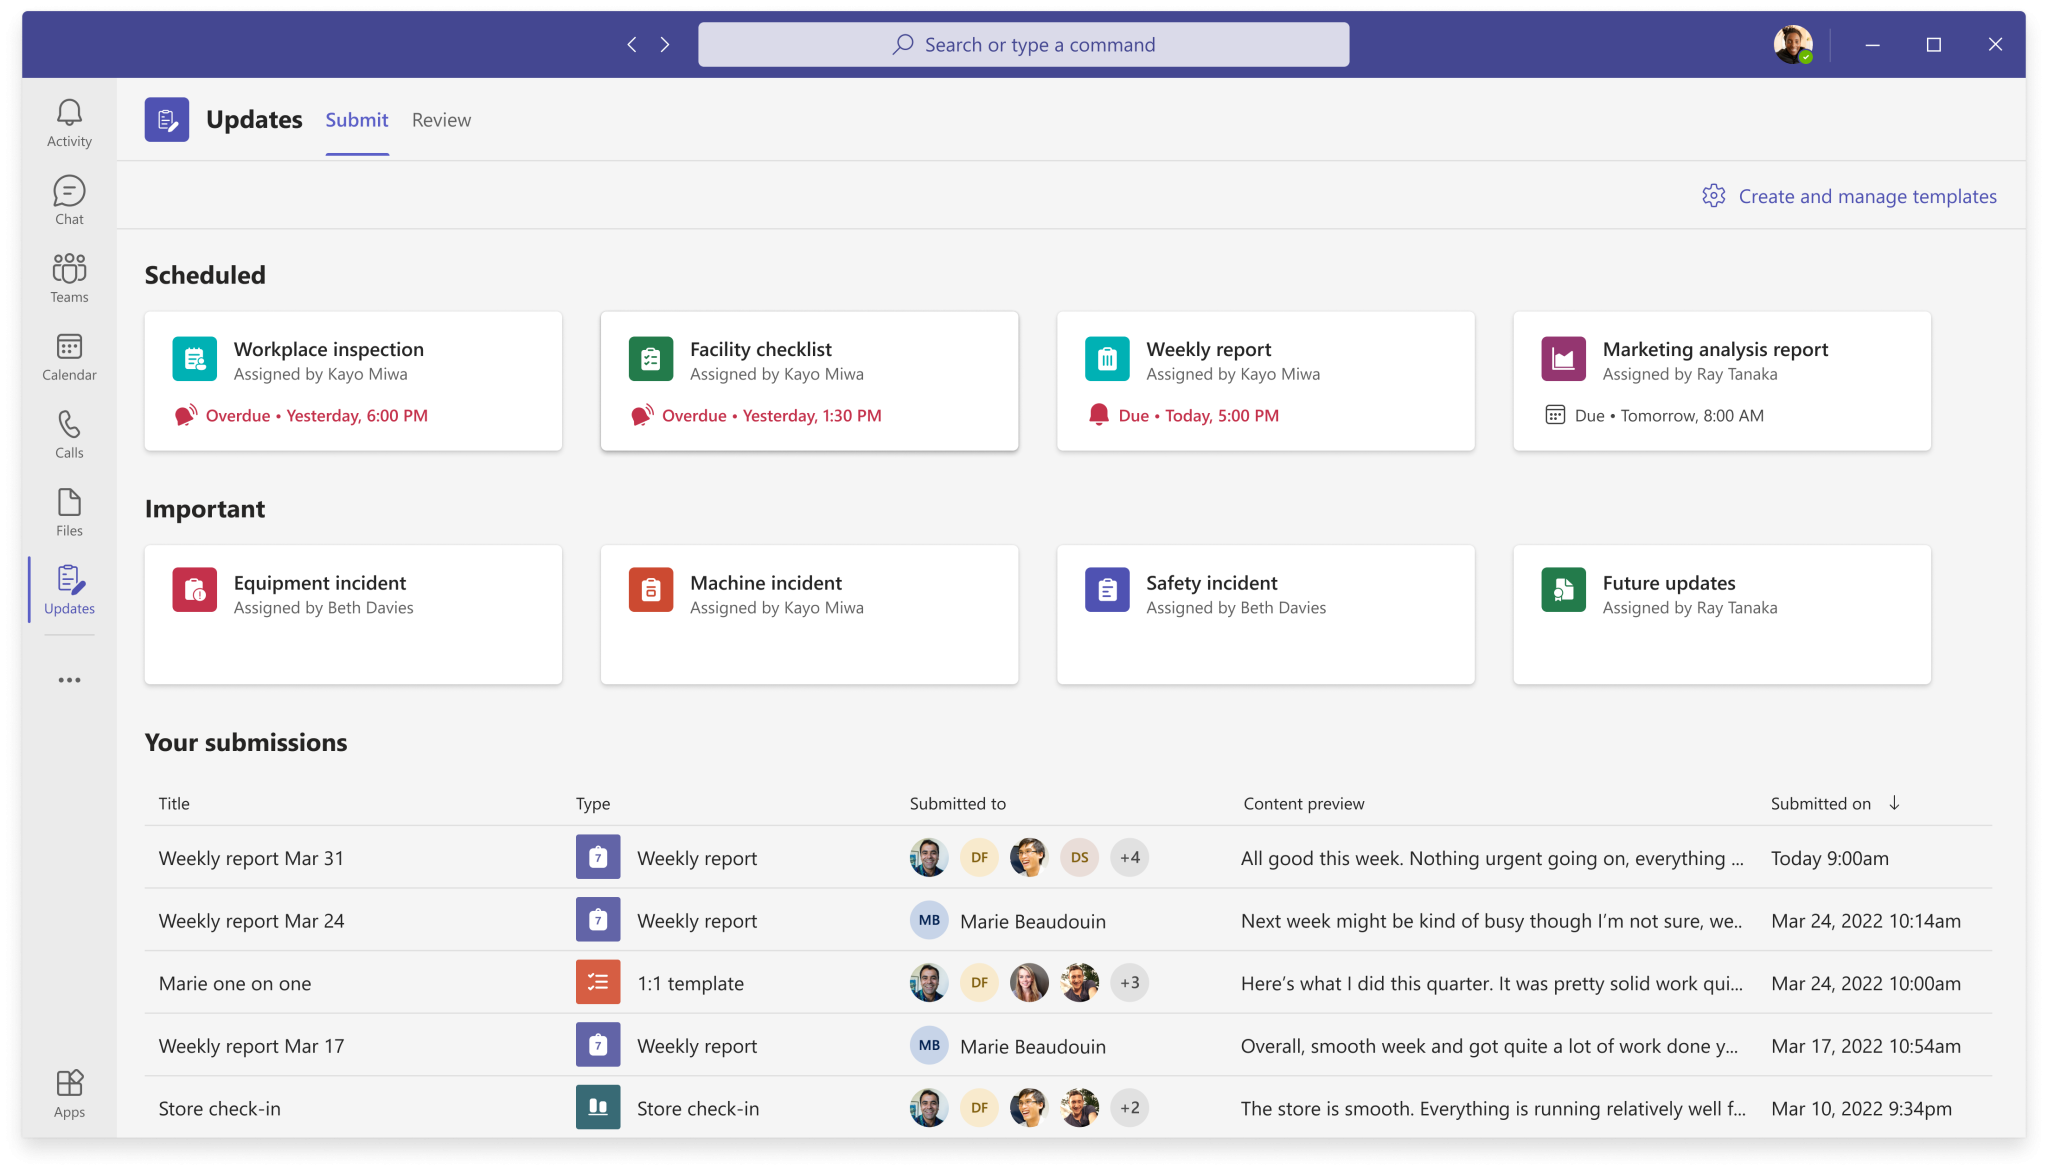
Task: Open the Facility checklist card
Action: click(x=809, y=381)
